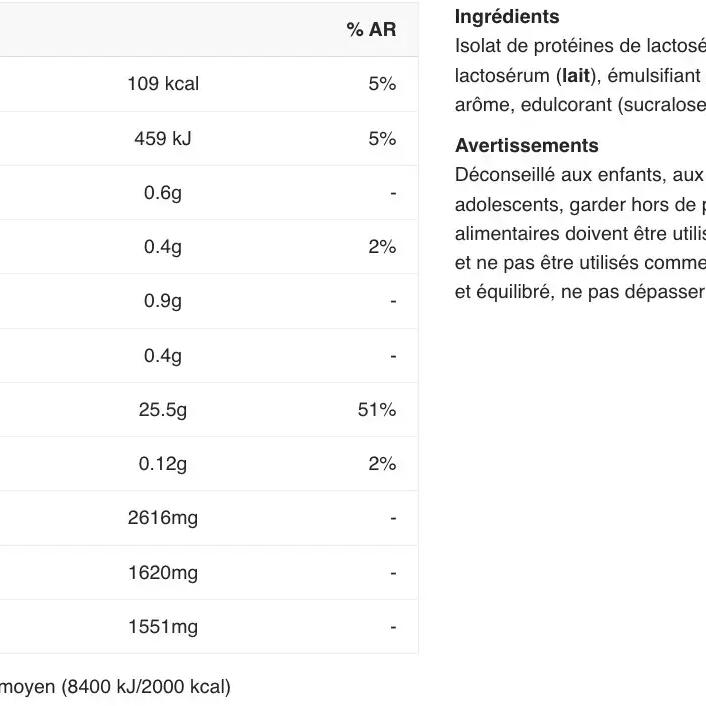
Task: Click the 5% beside 109 kcal
Action: (382, 84)
